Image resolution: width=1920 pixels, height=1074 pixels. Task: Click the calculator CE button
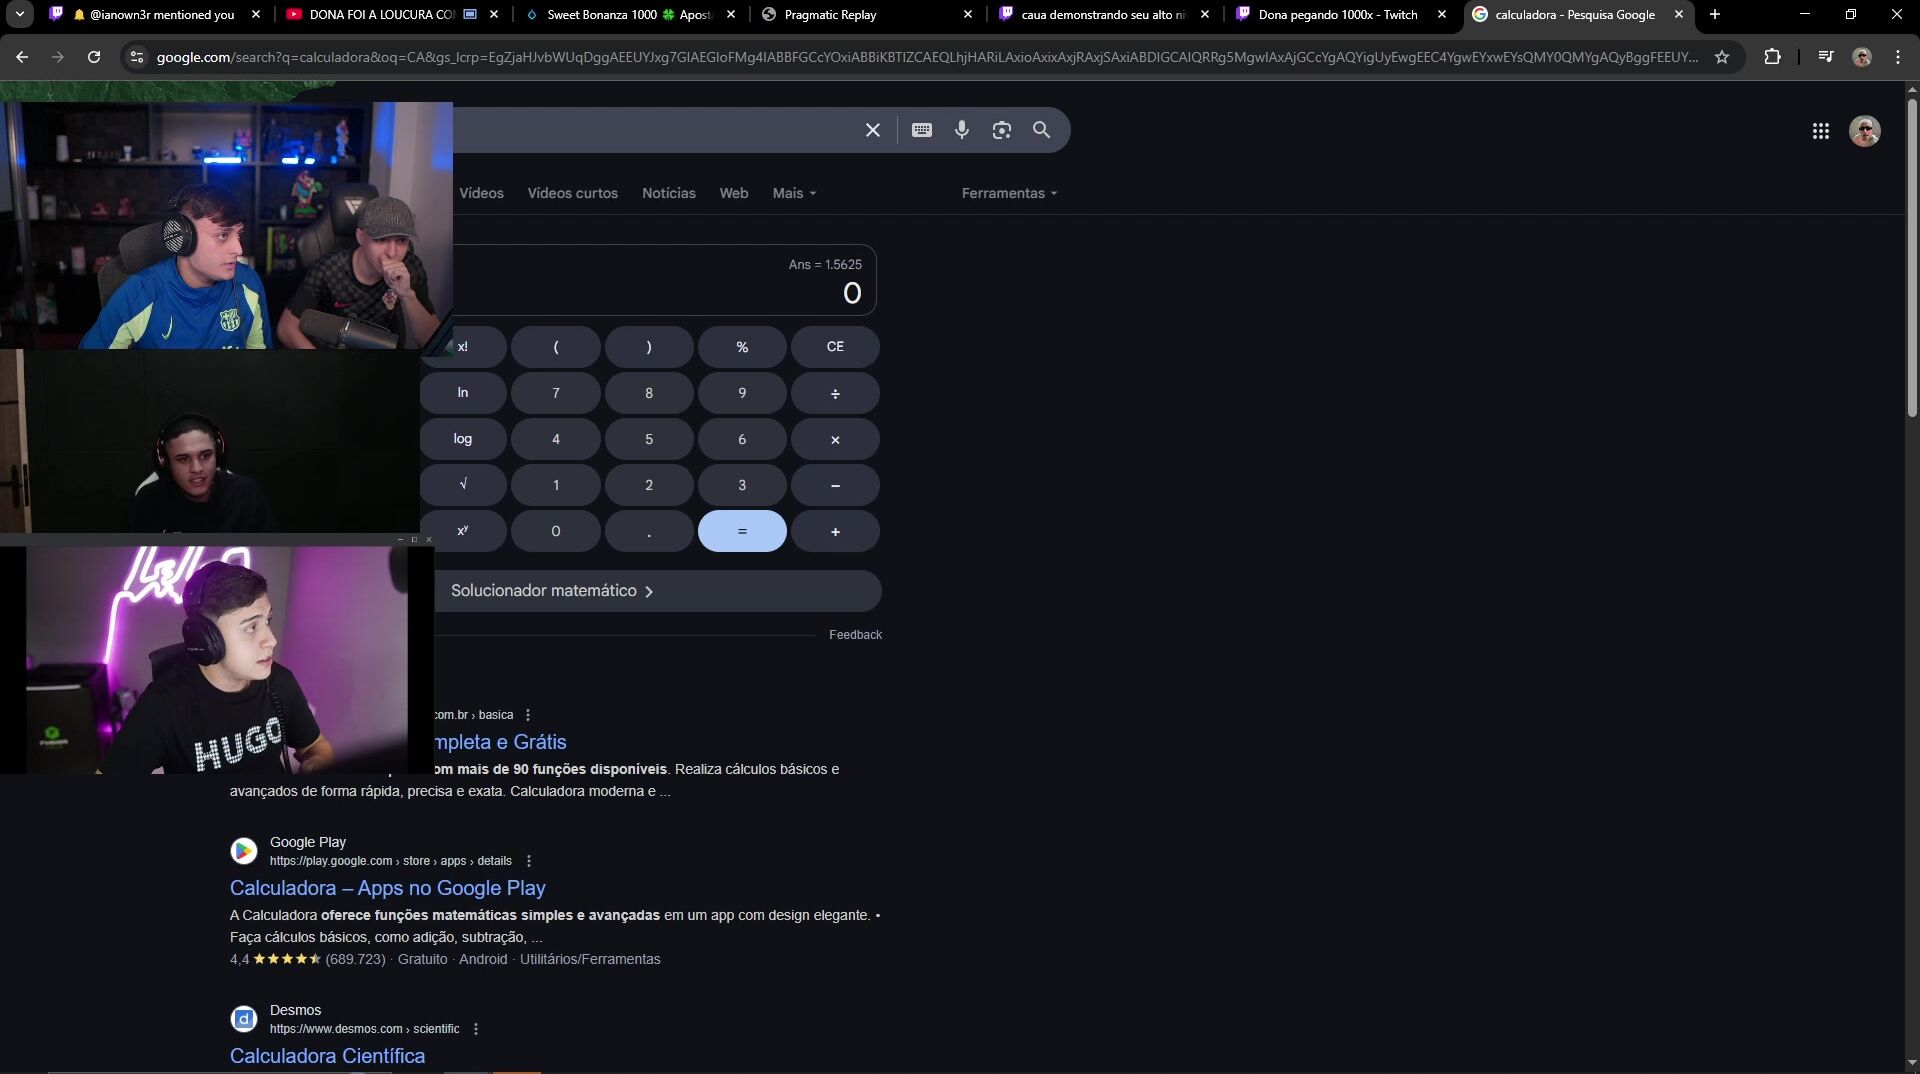[835, 347]
